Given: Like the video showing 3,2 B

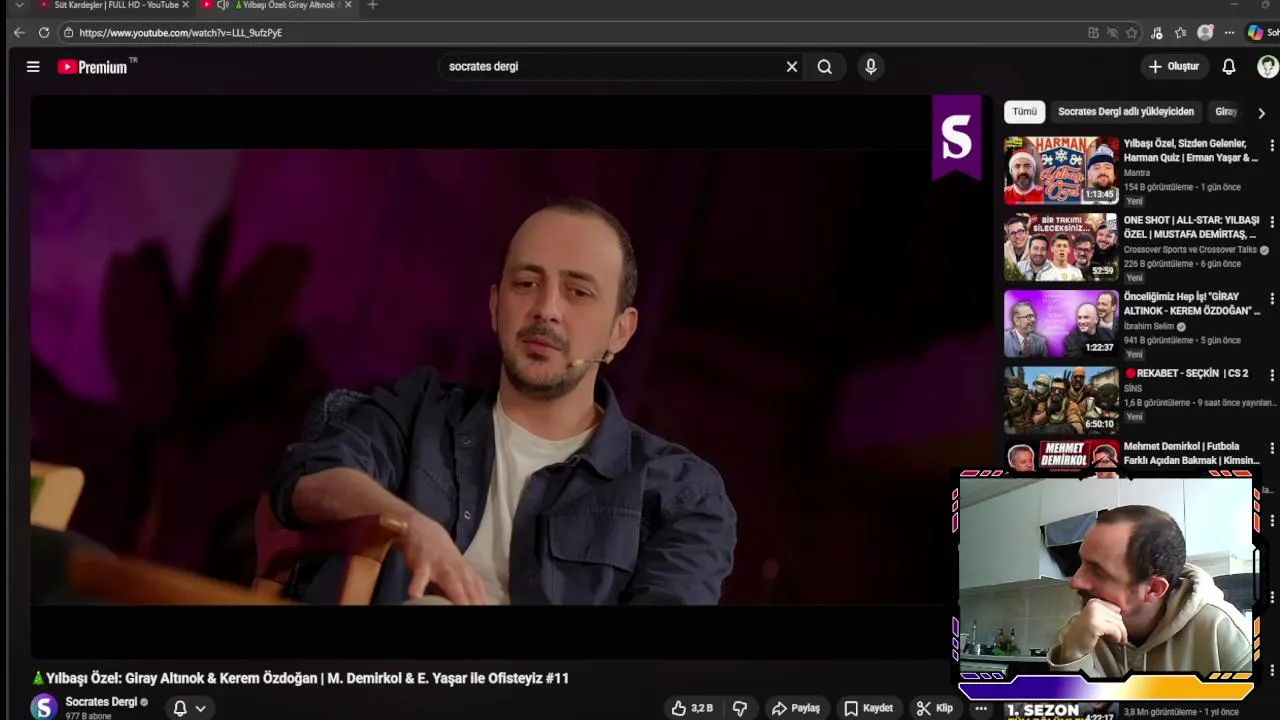Looking at the screenshot, I should [x=693, y=708].
